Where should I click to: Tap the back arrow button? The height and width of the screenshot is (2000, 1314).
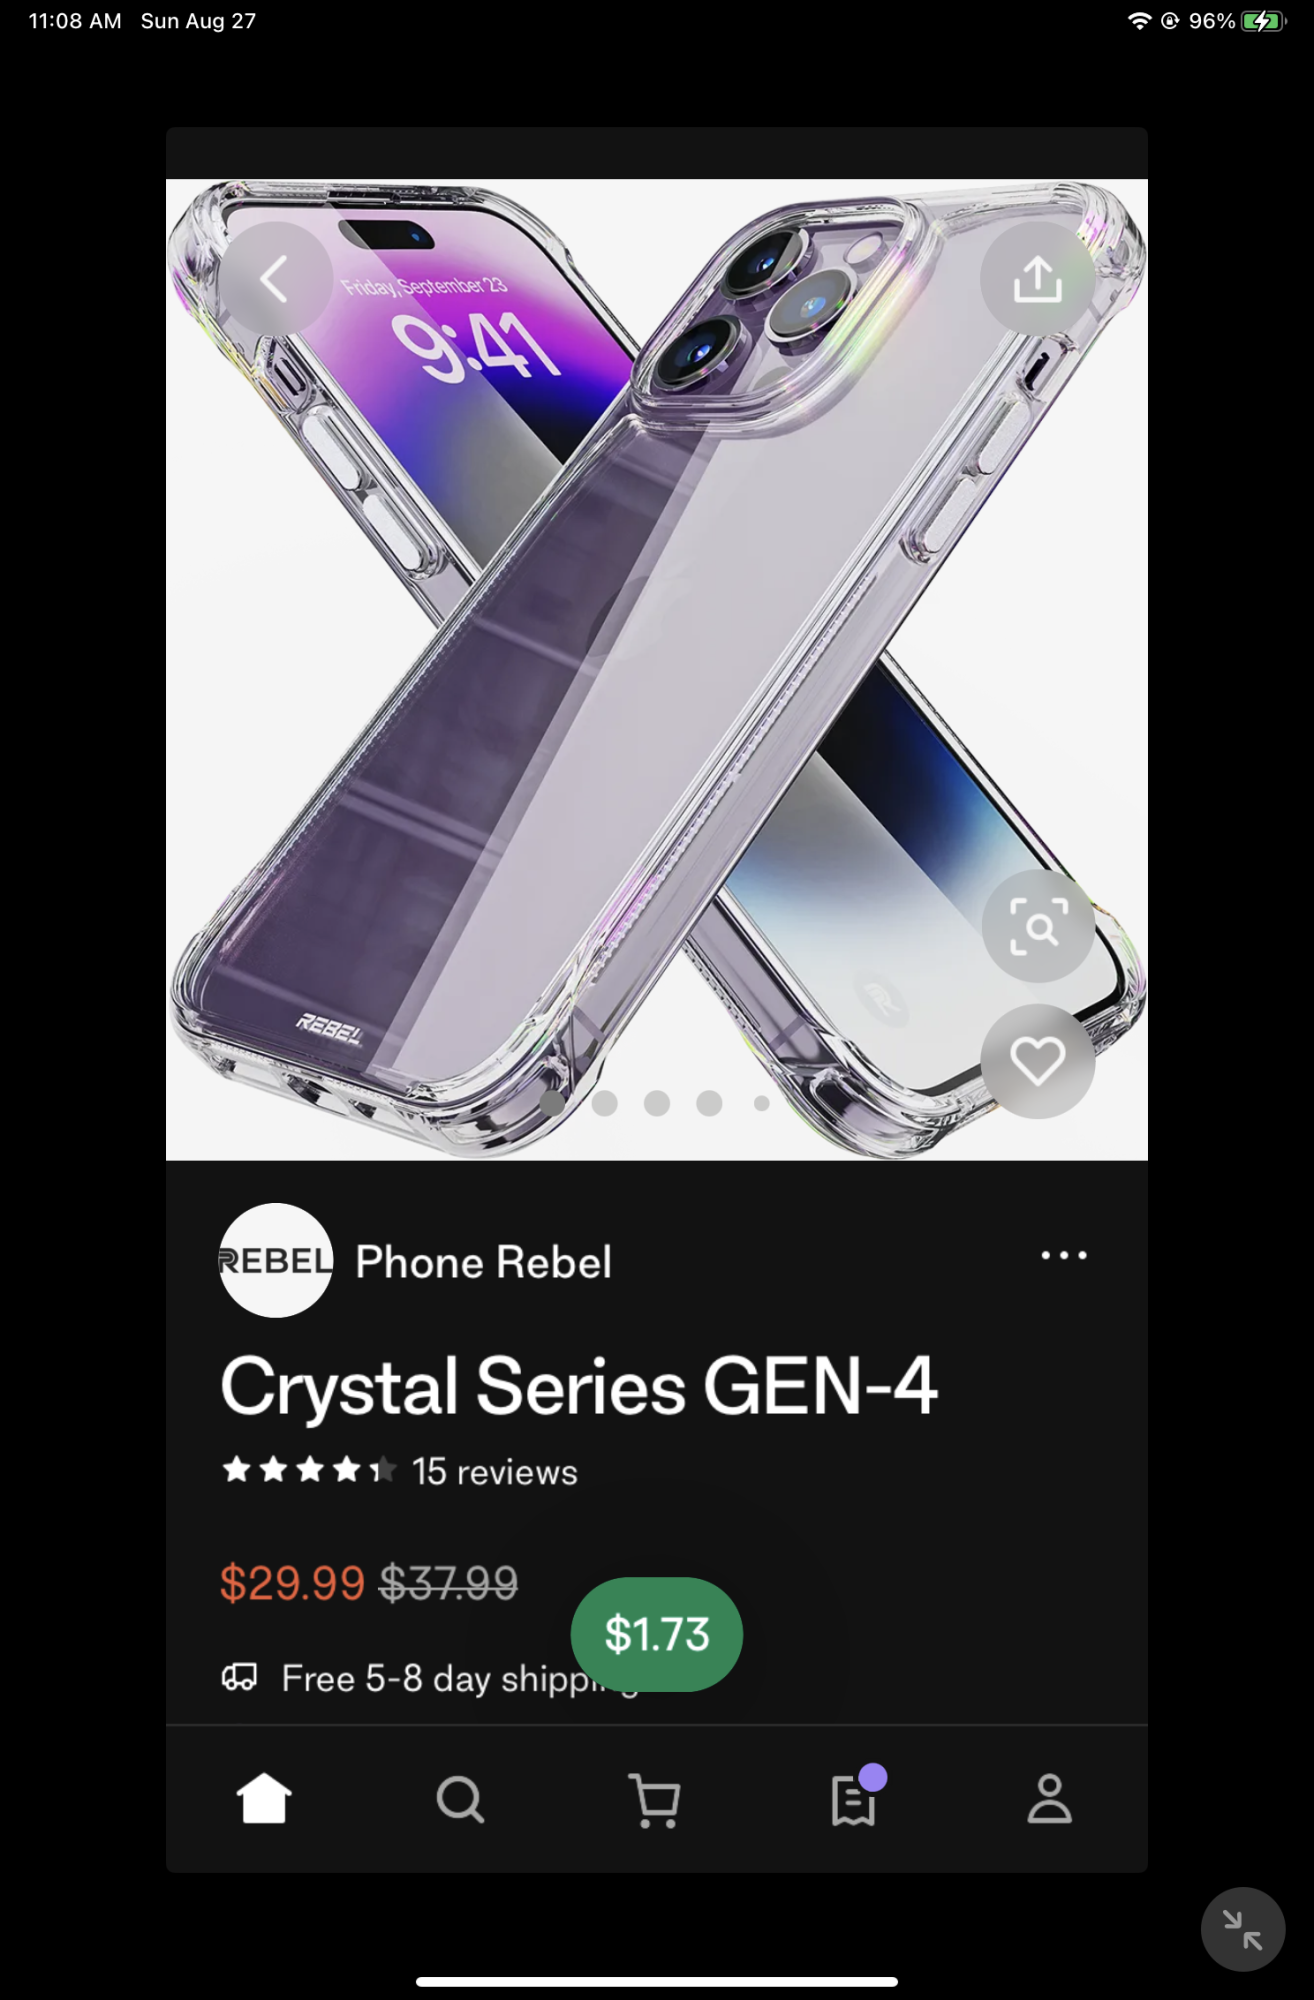point(275,279)
